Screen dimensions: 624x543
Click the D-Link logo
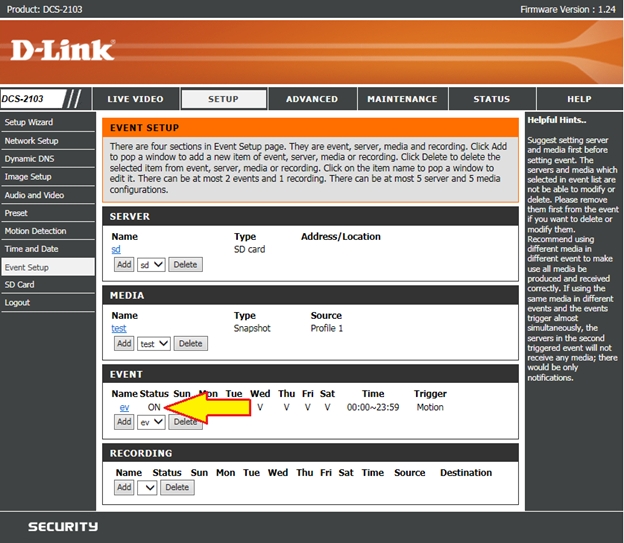pyautogui.click(x=64, y=50)
